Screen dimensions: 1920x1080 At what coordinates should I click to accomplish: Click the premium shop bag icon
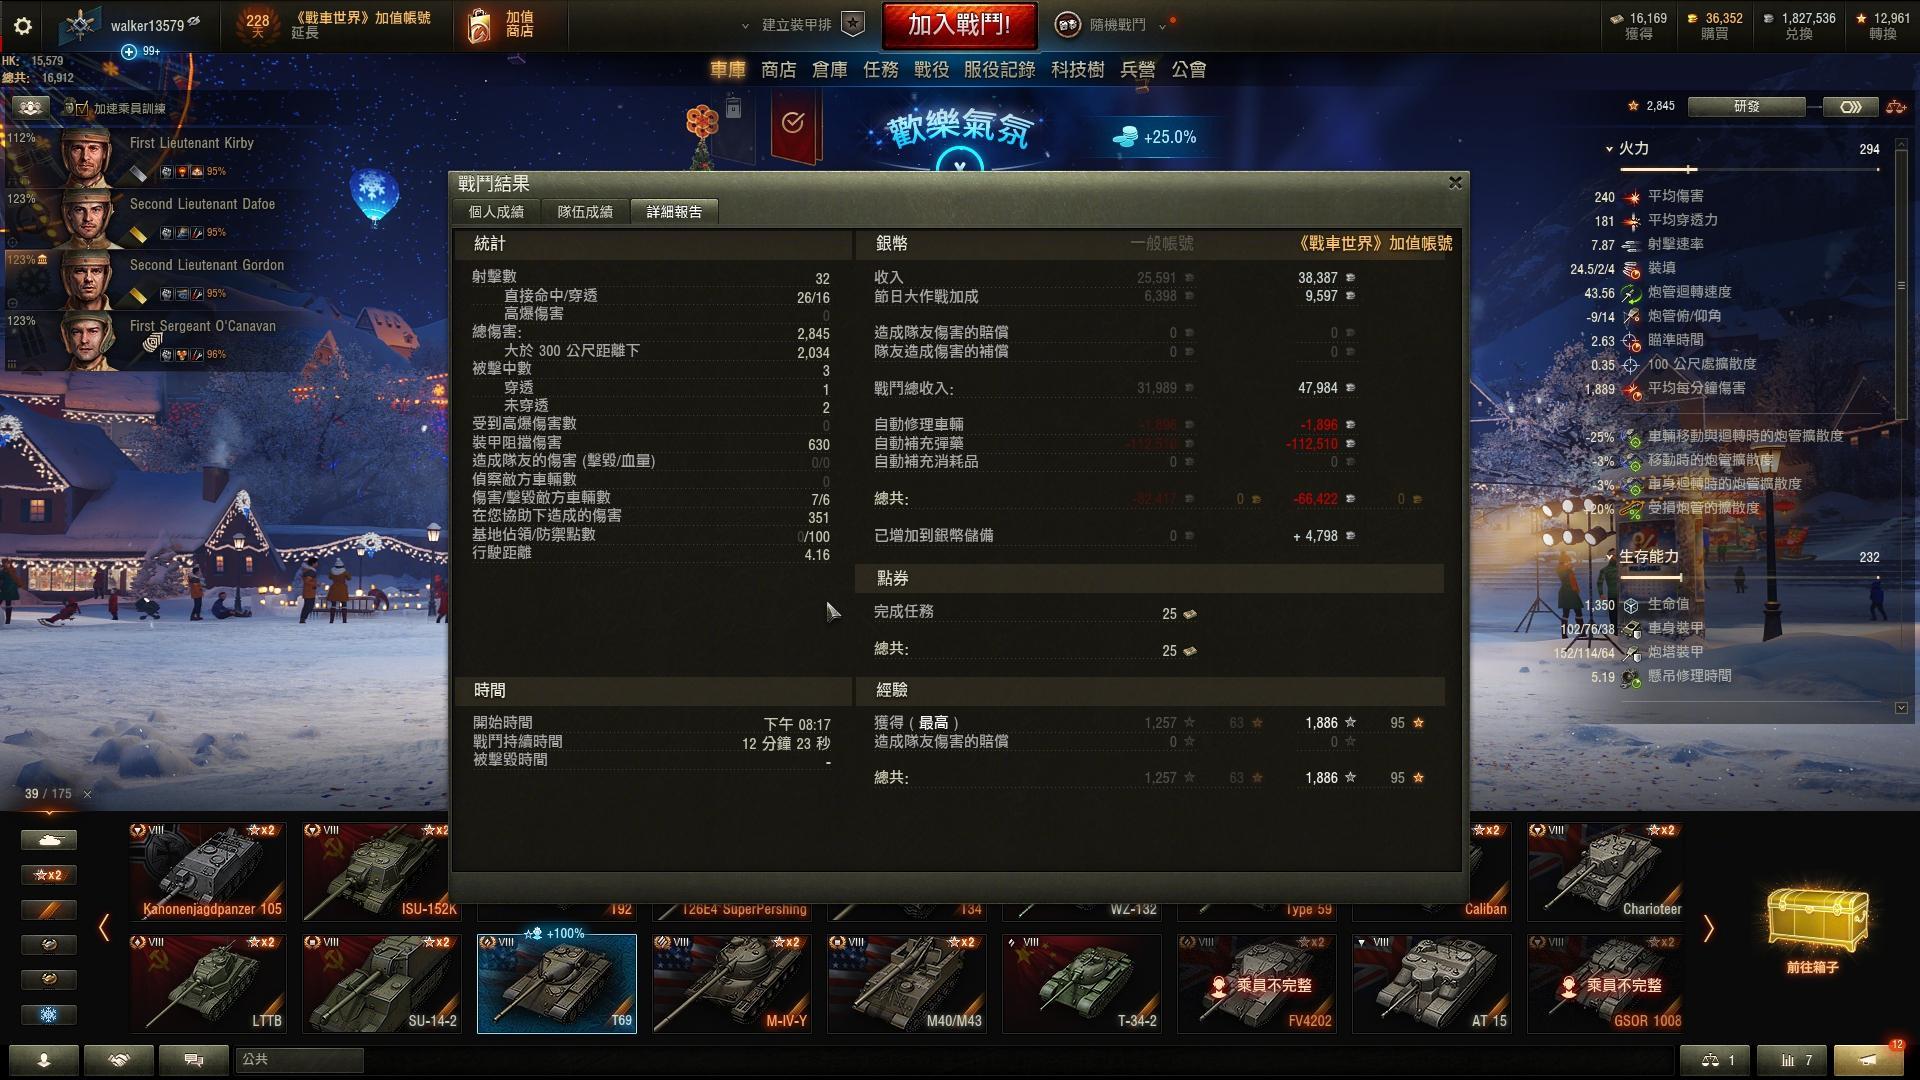(479, 26)
